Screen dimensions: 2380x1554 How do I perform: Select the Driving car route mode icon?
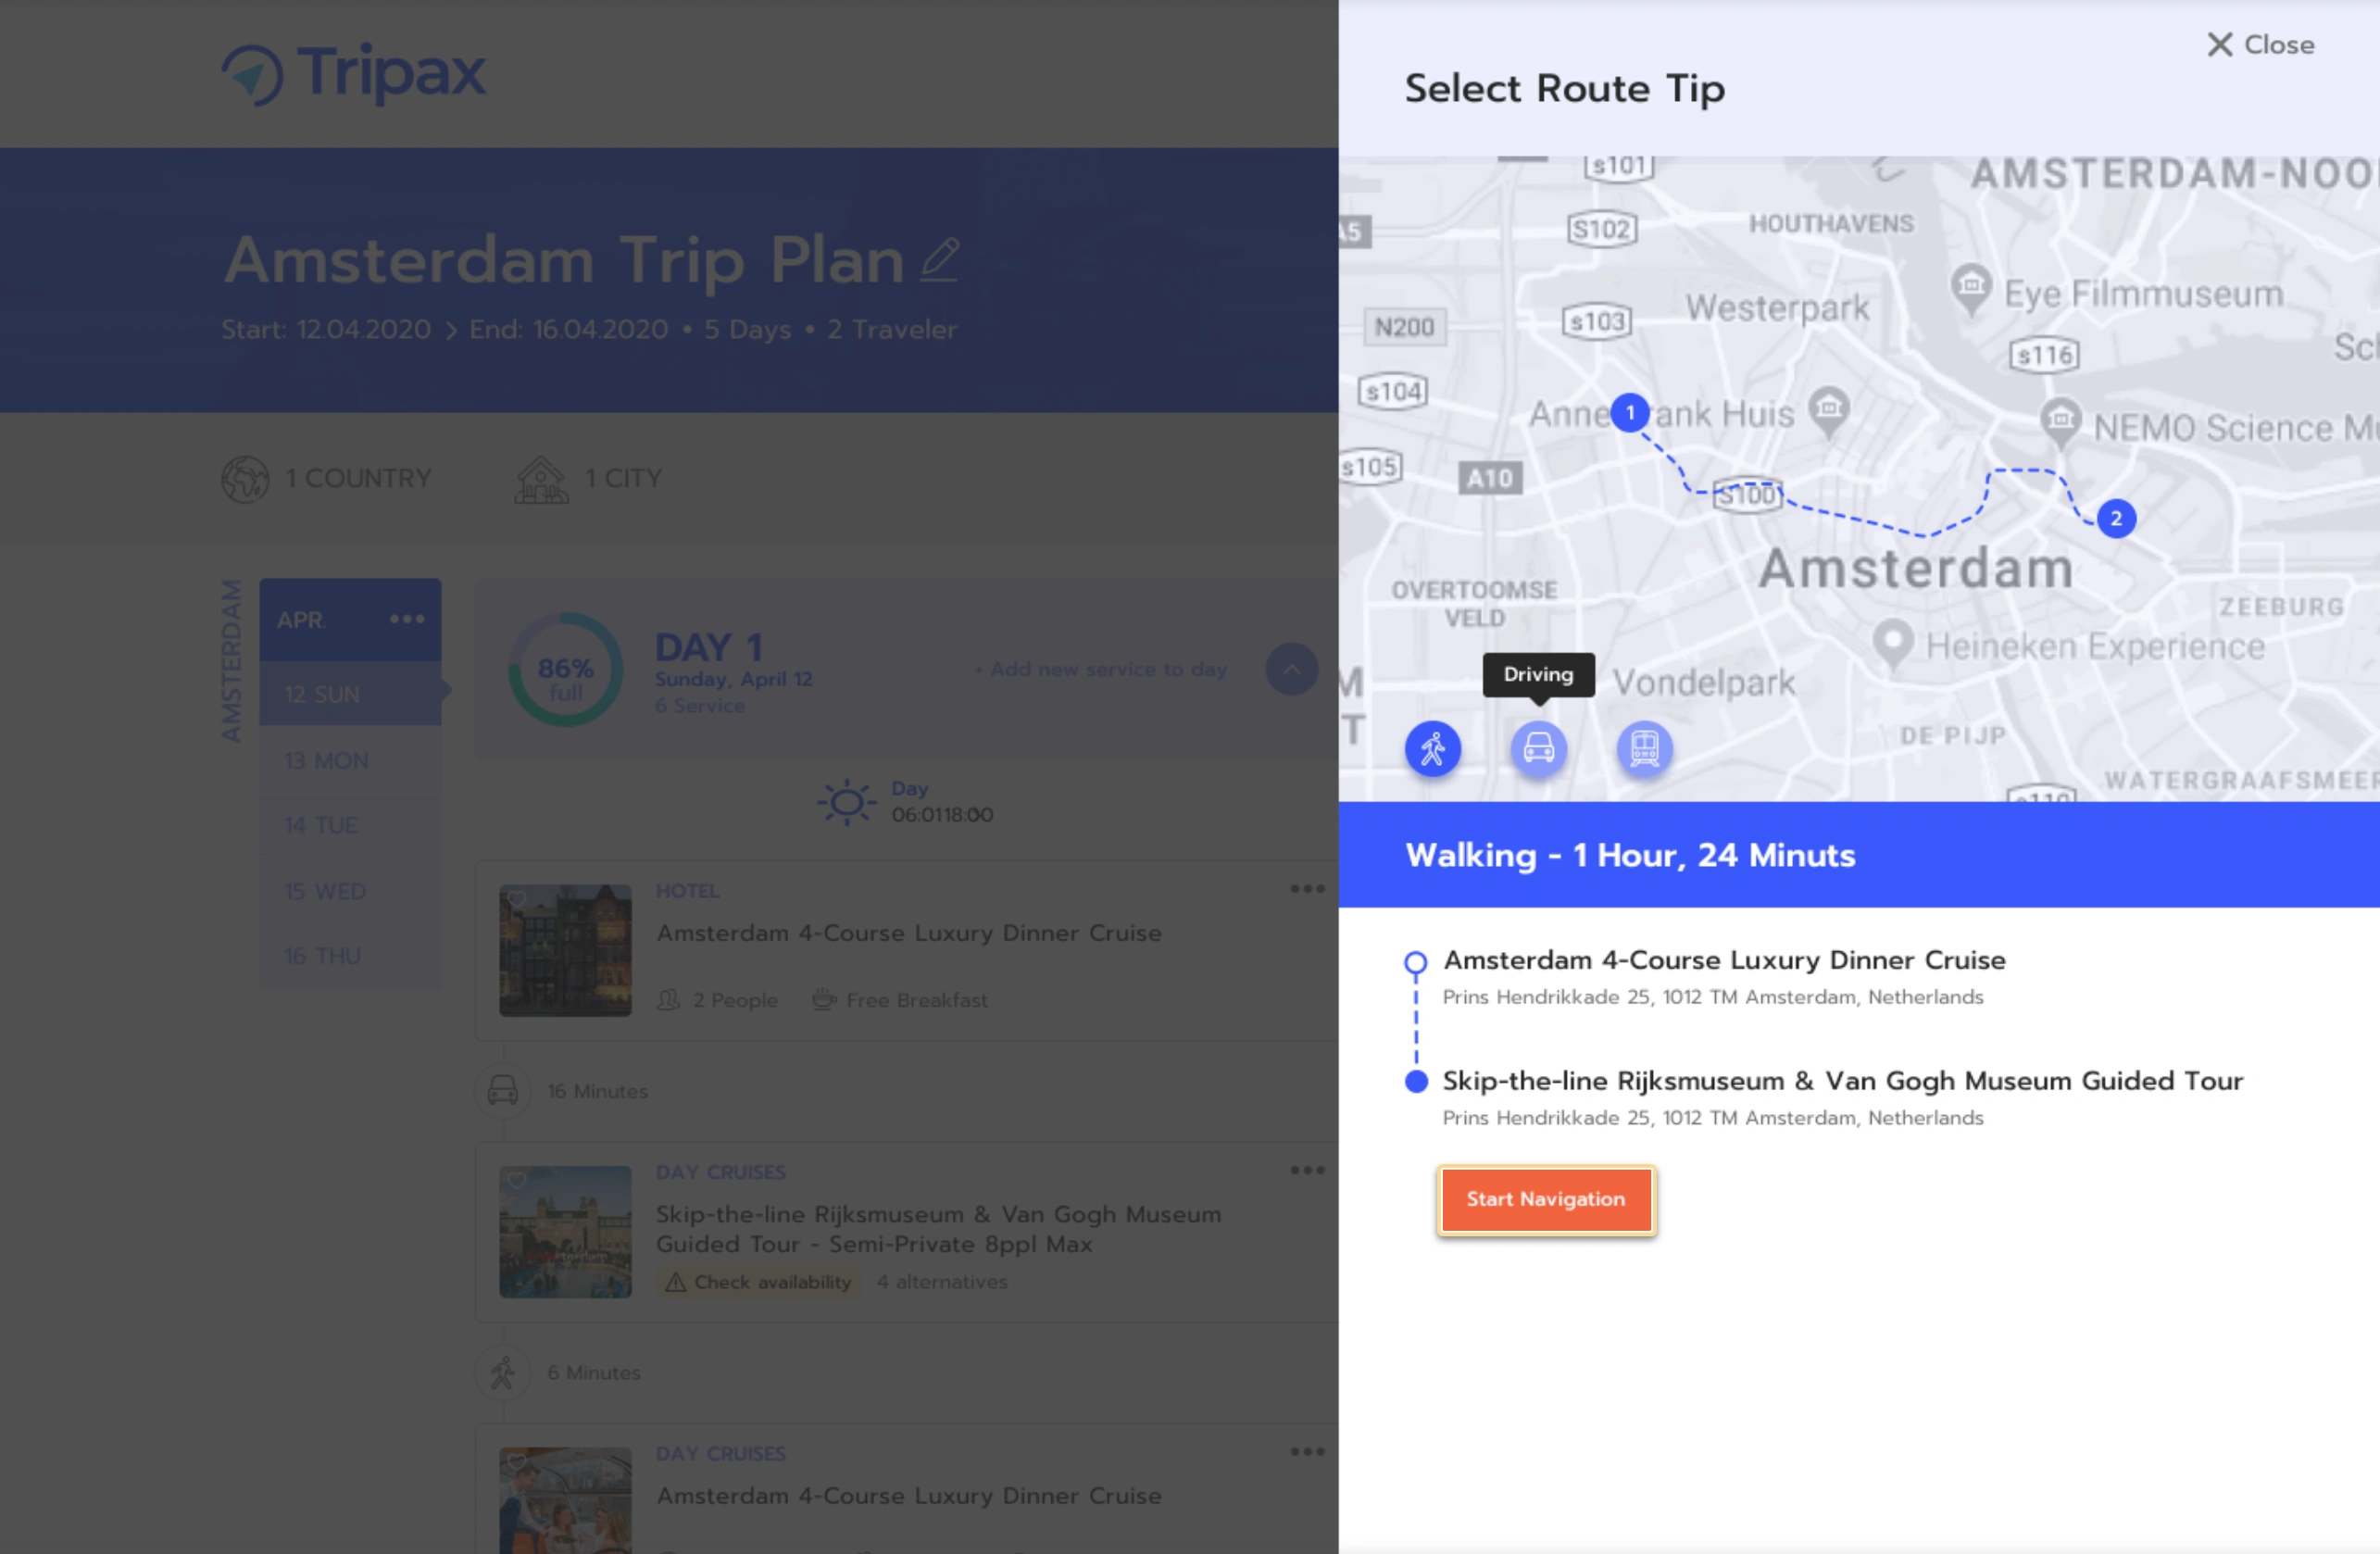coord(1538,748)
